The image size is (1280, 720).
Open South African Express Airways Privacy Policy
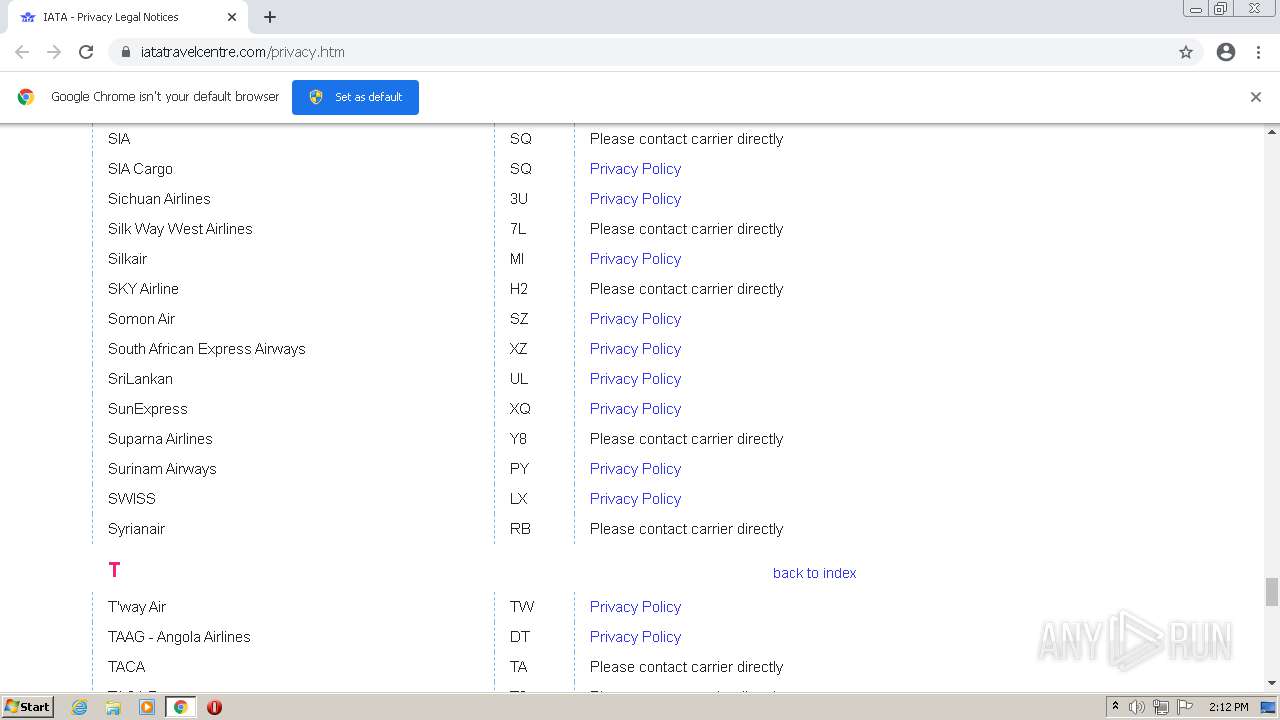[635, 349]
